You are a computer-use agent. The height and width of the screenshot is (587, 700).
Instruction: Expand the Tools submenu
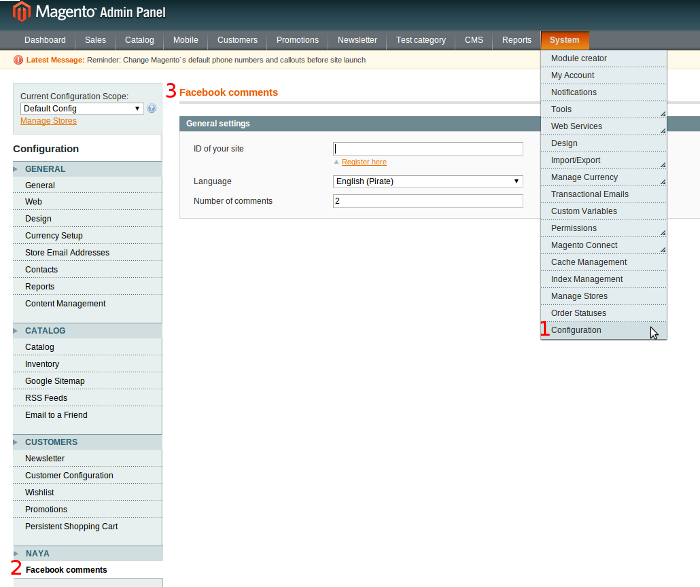[x=604, y=109]
